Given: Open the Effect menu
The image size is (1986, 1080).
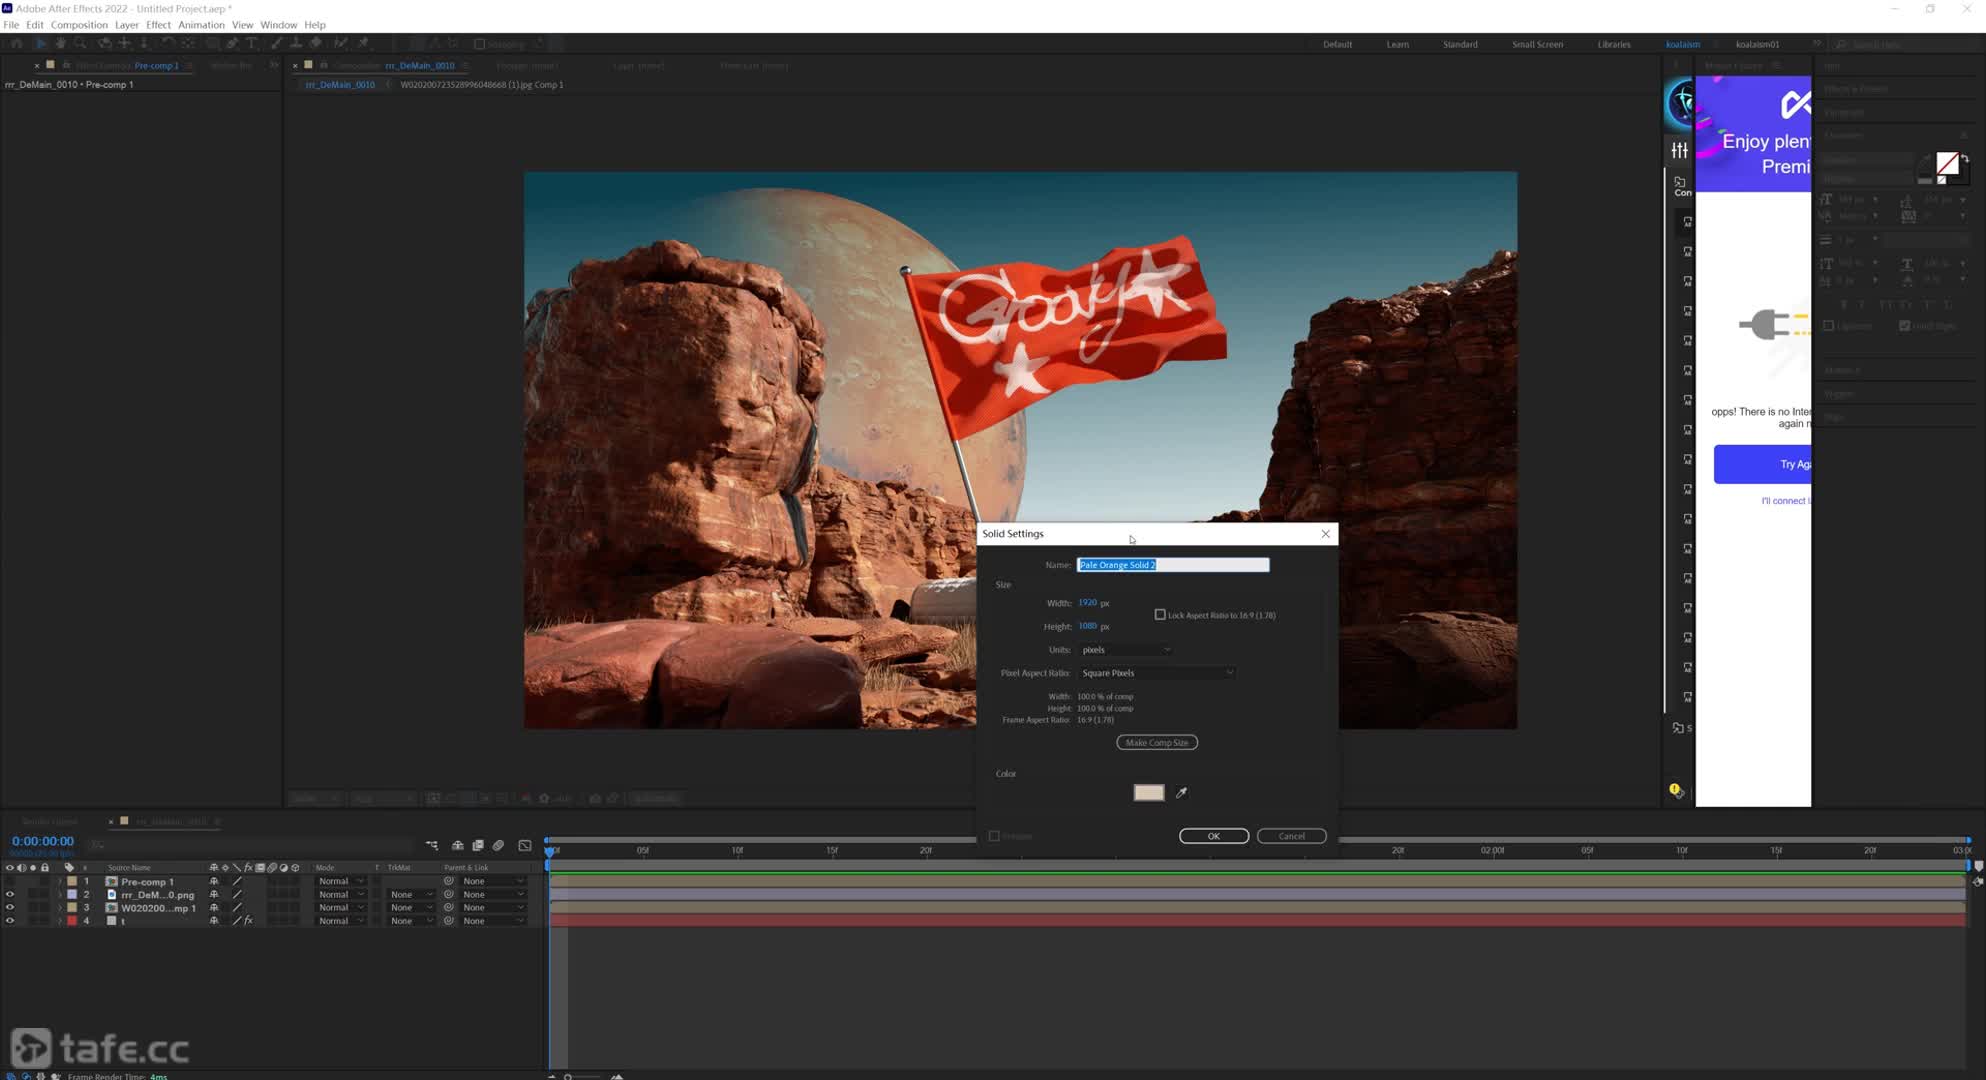Looking at the screenshot, I should point(158,25).
